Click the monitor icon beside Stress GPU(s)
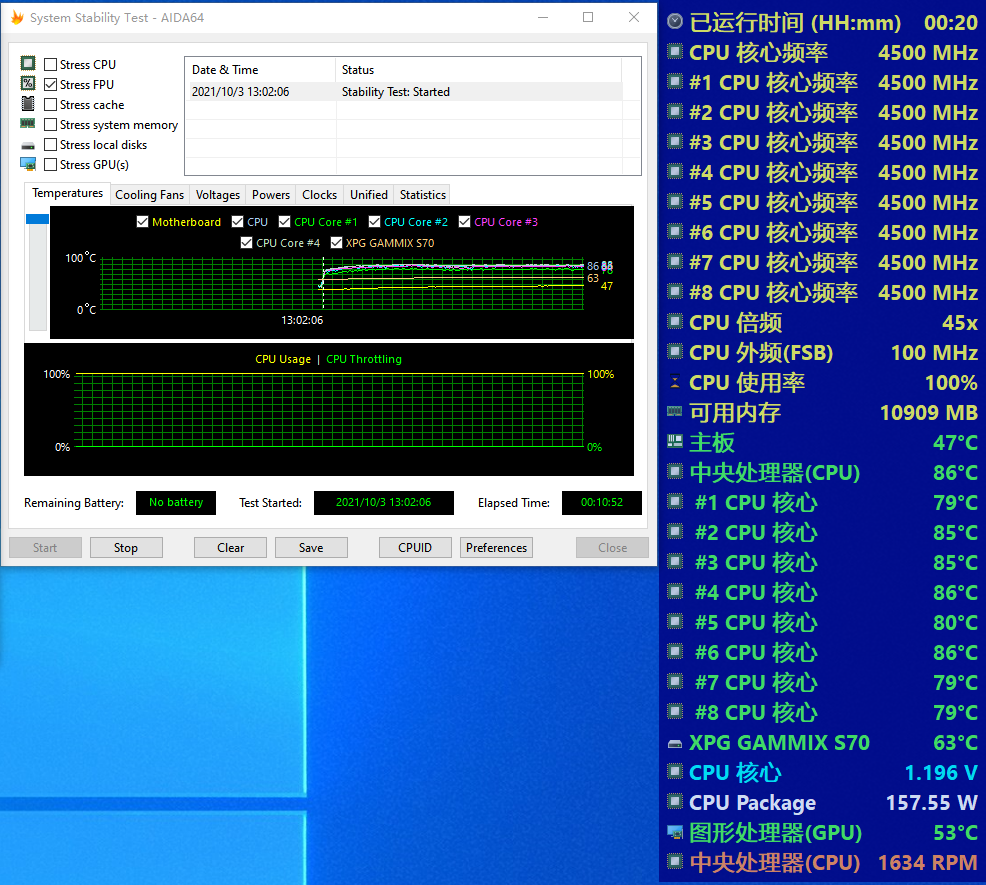Viewport: 986px width, 885px height. [28, 164]
